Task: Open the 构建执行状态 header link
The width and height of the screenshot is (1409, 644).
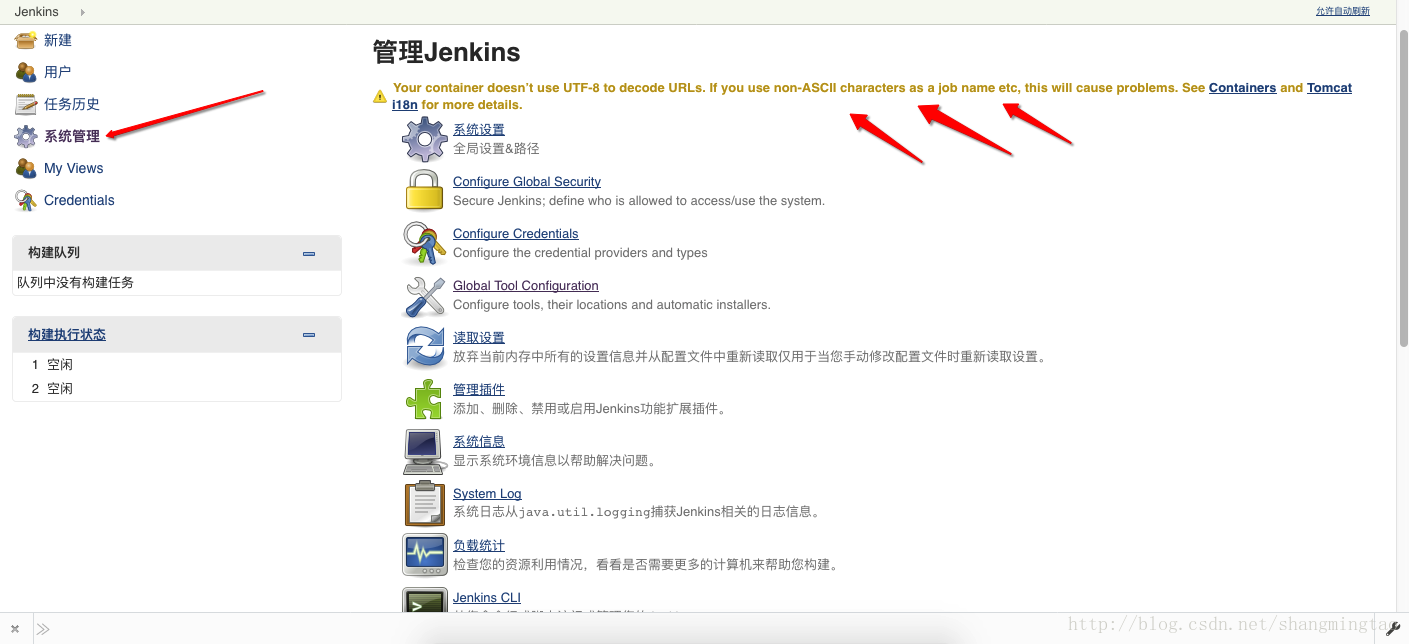Action: (67, 335)
